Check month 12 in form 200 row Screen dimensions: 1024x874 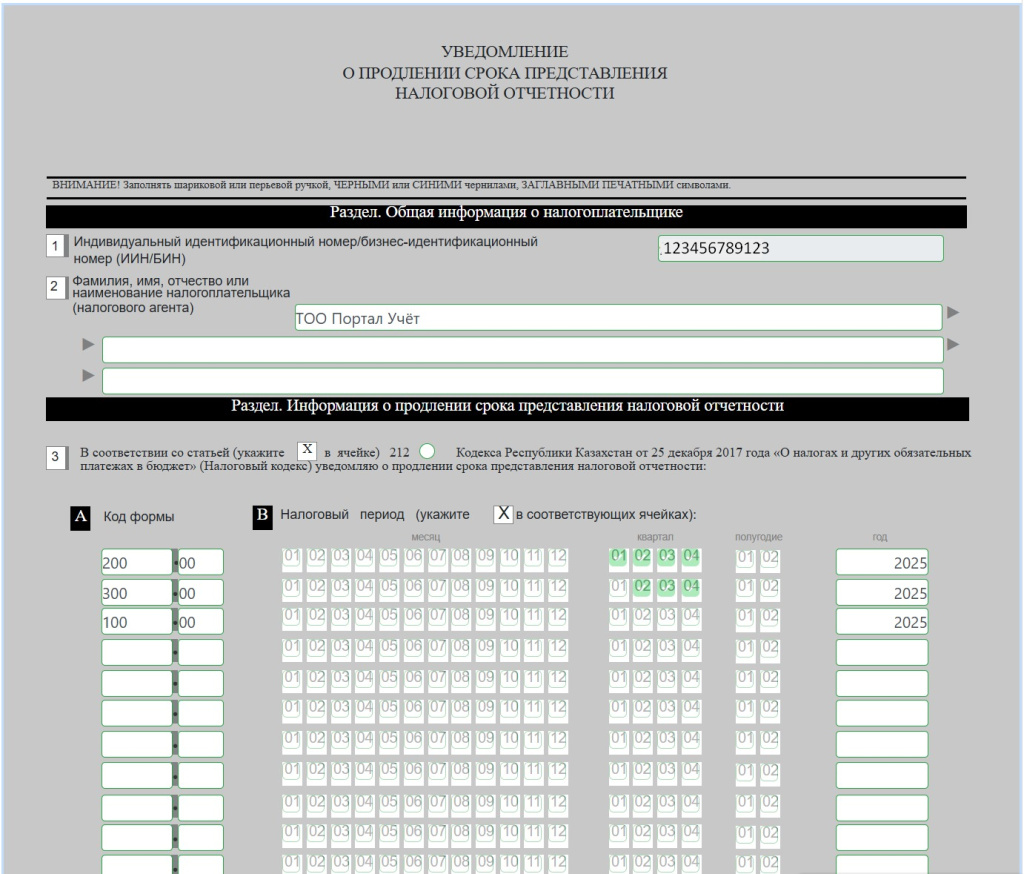point(557,557)
